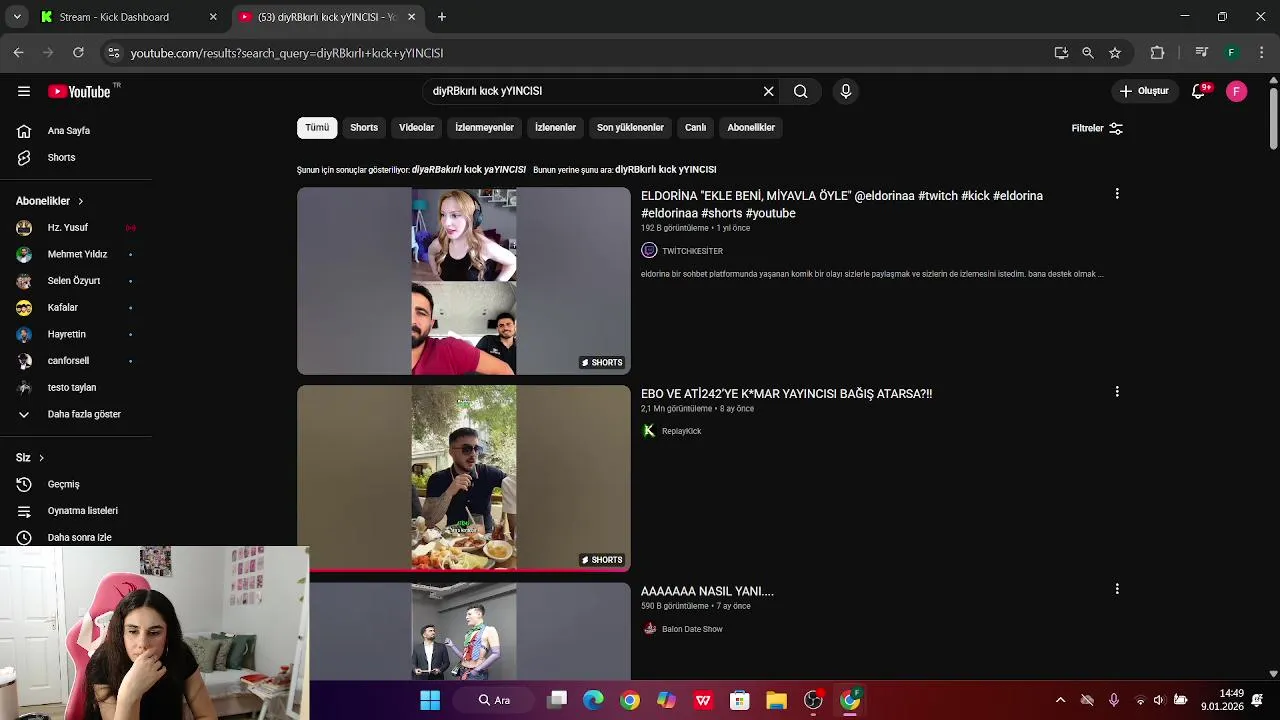Image resolution: width=1280 pixels, height=720 pixels.
Task: Select the Tümü filter chip
Action: [317, 128]
